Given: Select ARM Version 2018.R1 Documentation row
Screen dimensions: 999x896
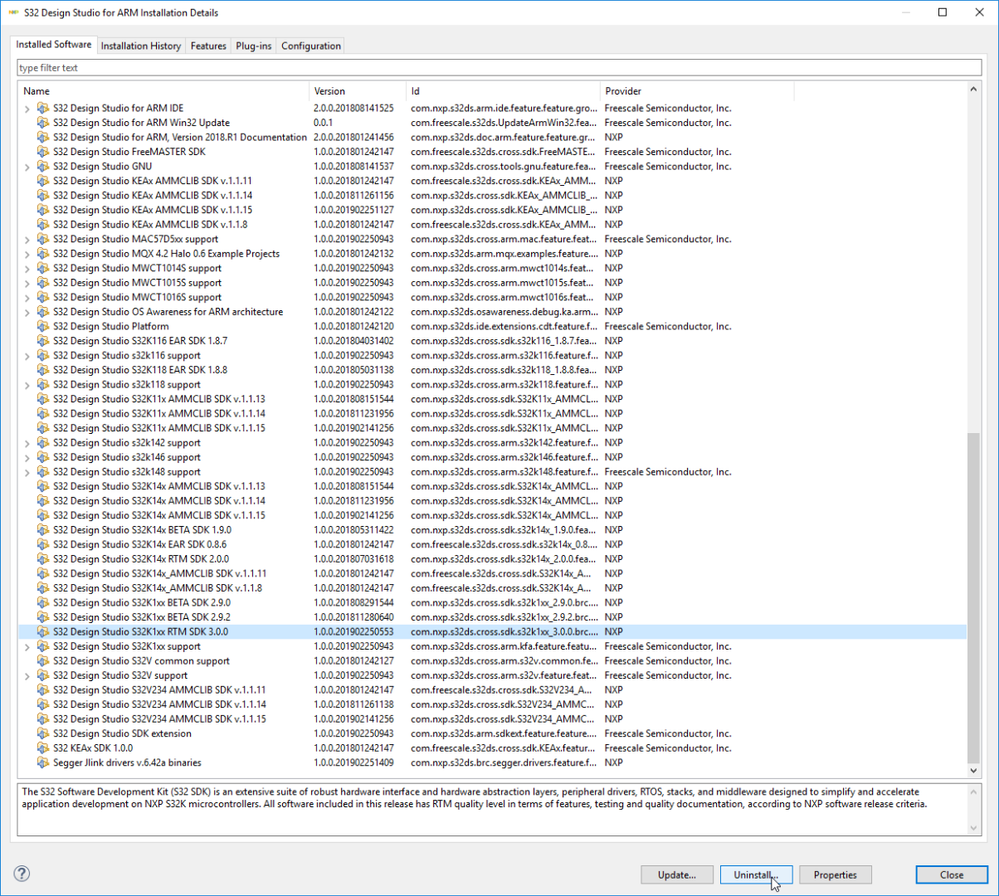Looking at the screenshot, I should pos(492,138).
